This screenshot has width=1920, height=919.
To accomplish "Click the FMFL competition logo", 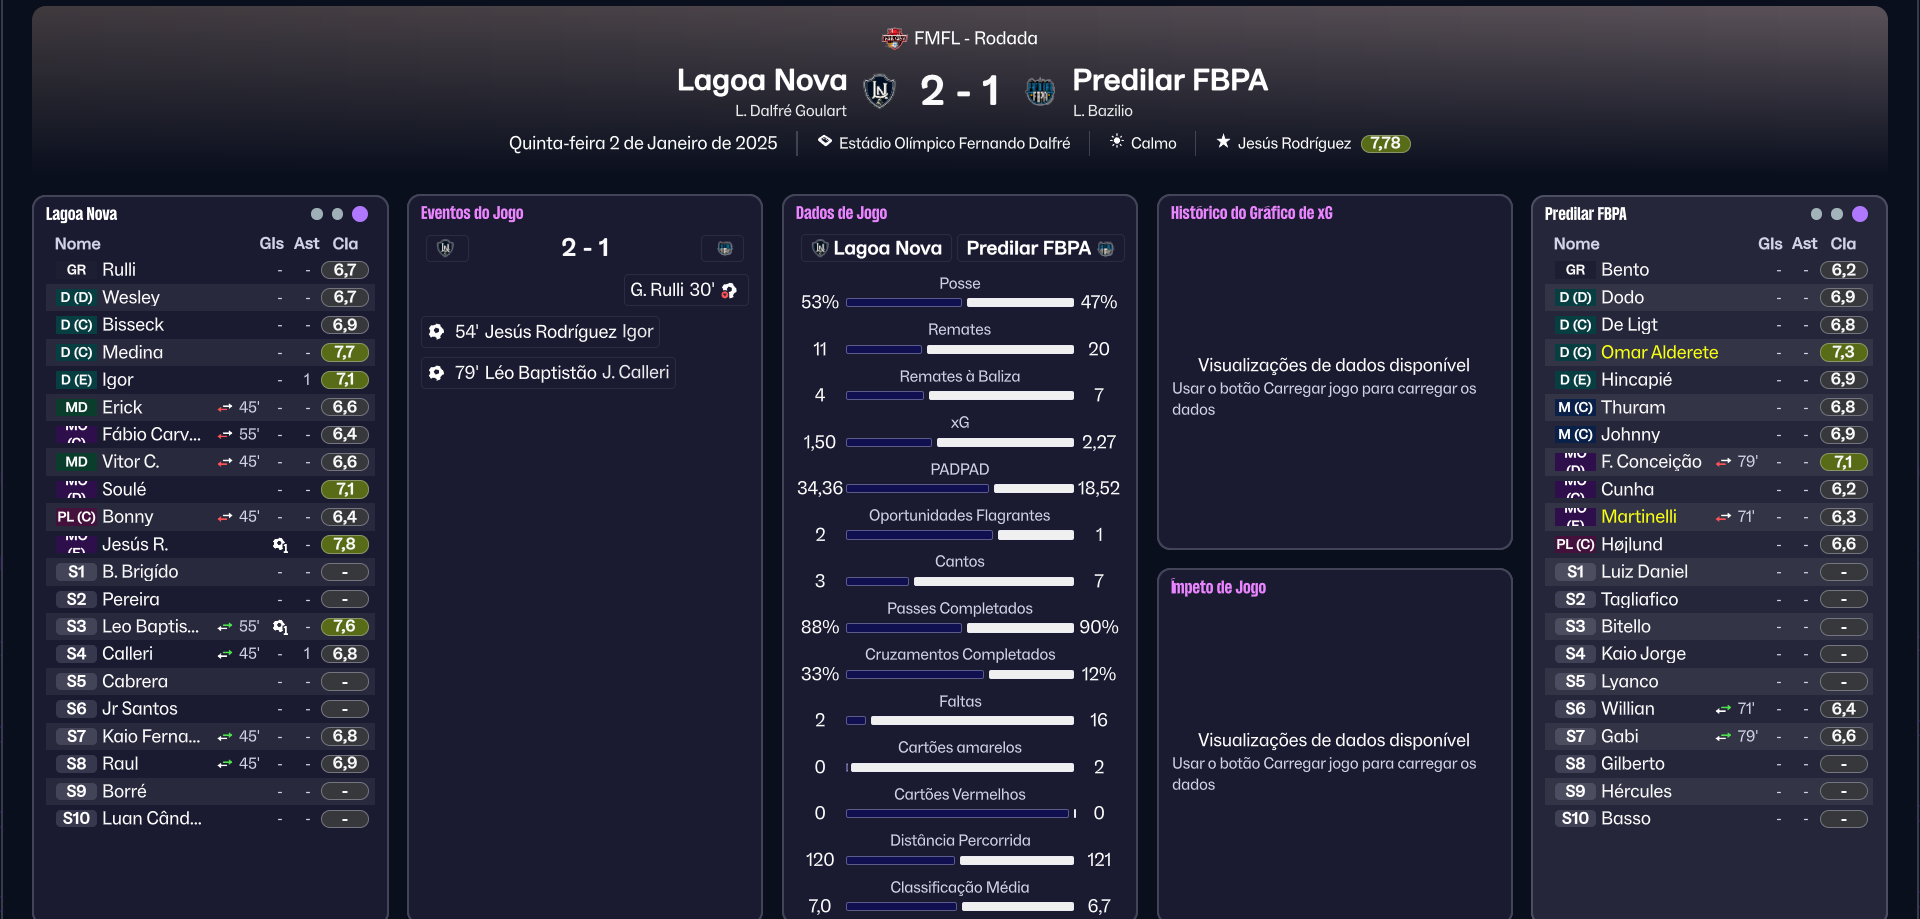I will pyautogui.click(x=893, y=38).
